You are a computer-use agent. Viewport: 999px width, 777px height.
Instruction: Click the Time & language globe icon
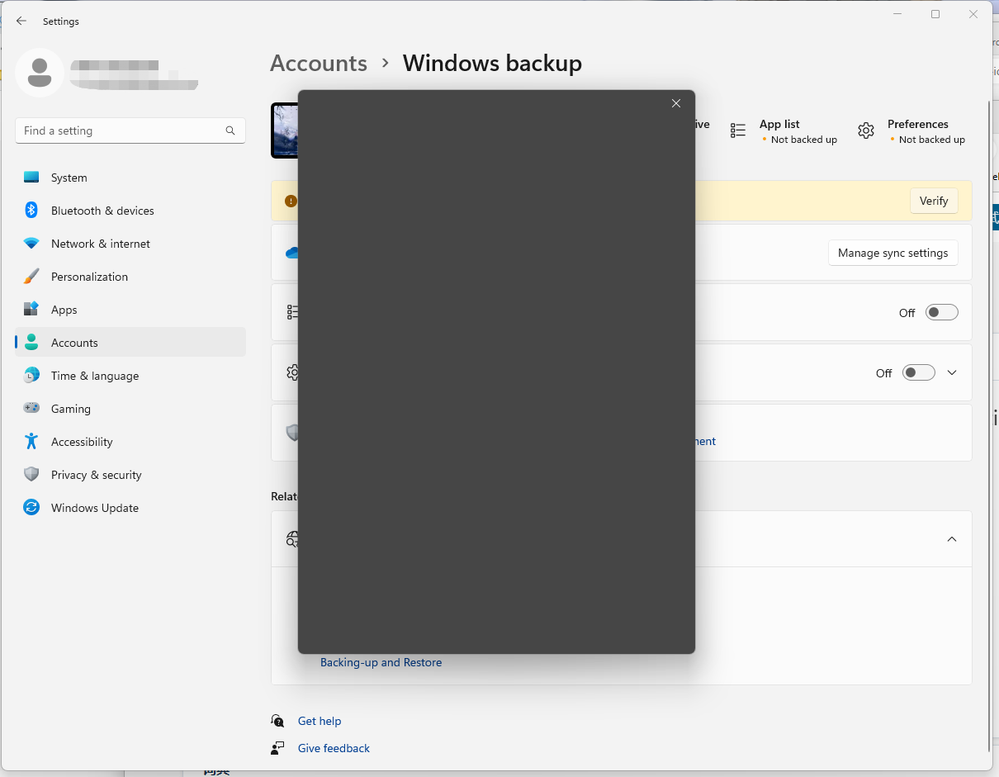[31, 375]
